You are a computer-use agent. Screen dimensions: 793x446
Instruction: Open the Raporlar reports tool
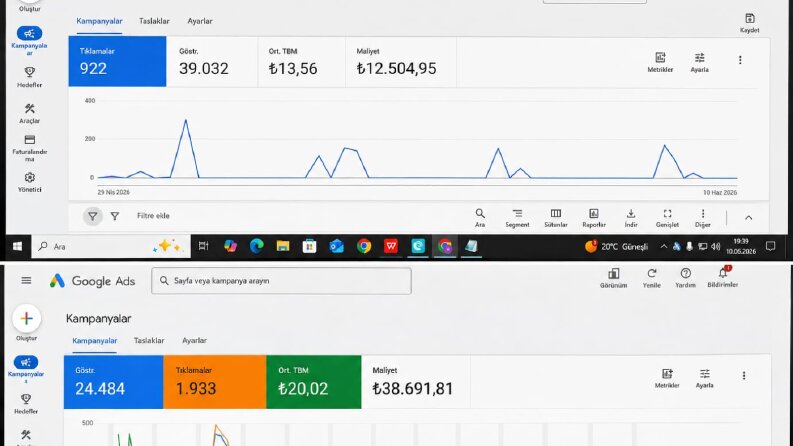click(x=594, y=217)
